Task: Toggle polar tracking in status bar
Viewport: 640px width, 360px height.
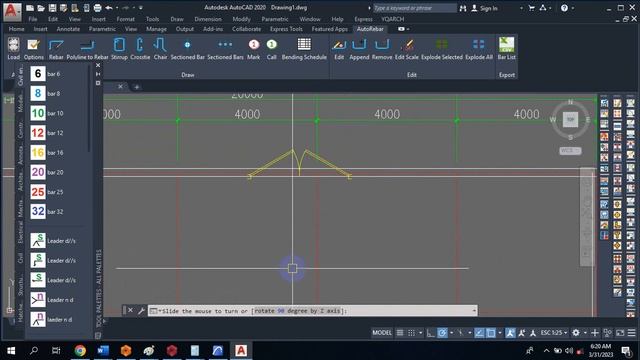Action: point(442,333)
